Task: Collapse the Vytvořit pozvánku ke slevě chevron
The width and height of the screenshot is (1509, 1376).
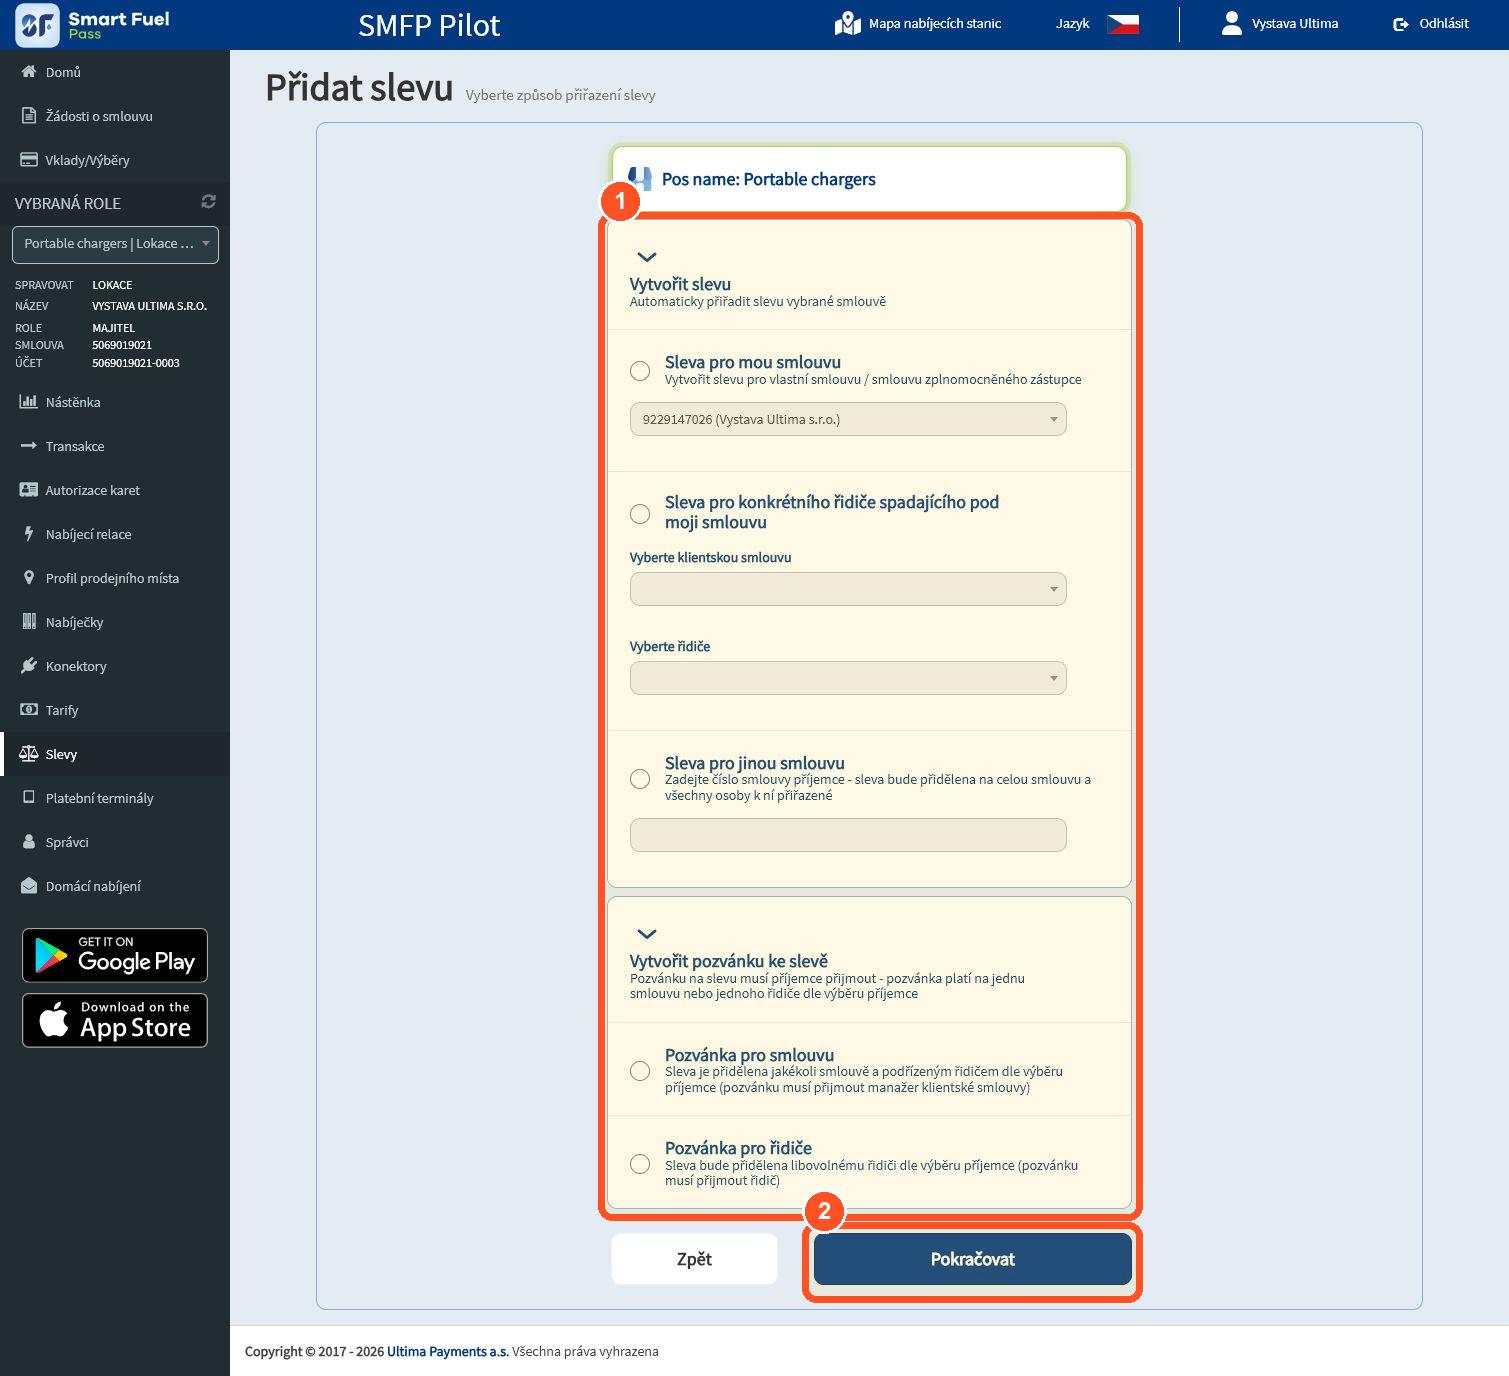Action: pos(647,934)
